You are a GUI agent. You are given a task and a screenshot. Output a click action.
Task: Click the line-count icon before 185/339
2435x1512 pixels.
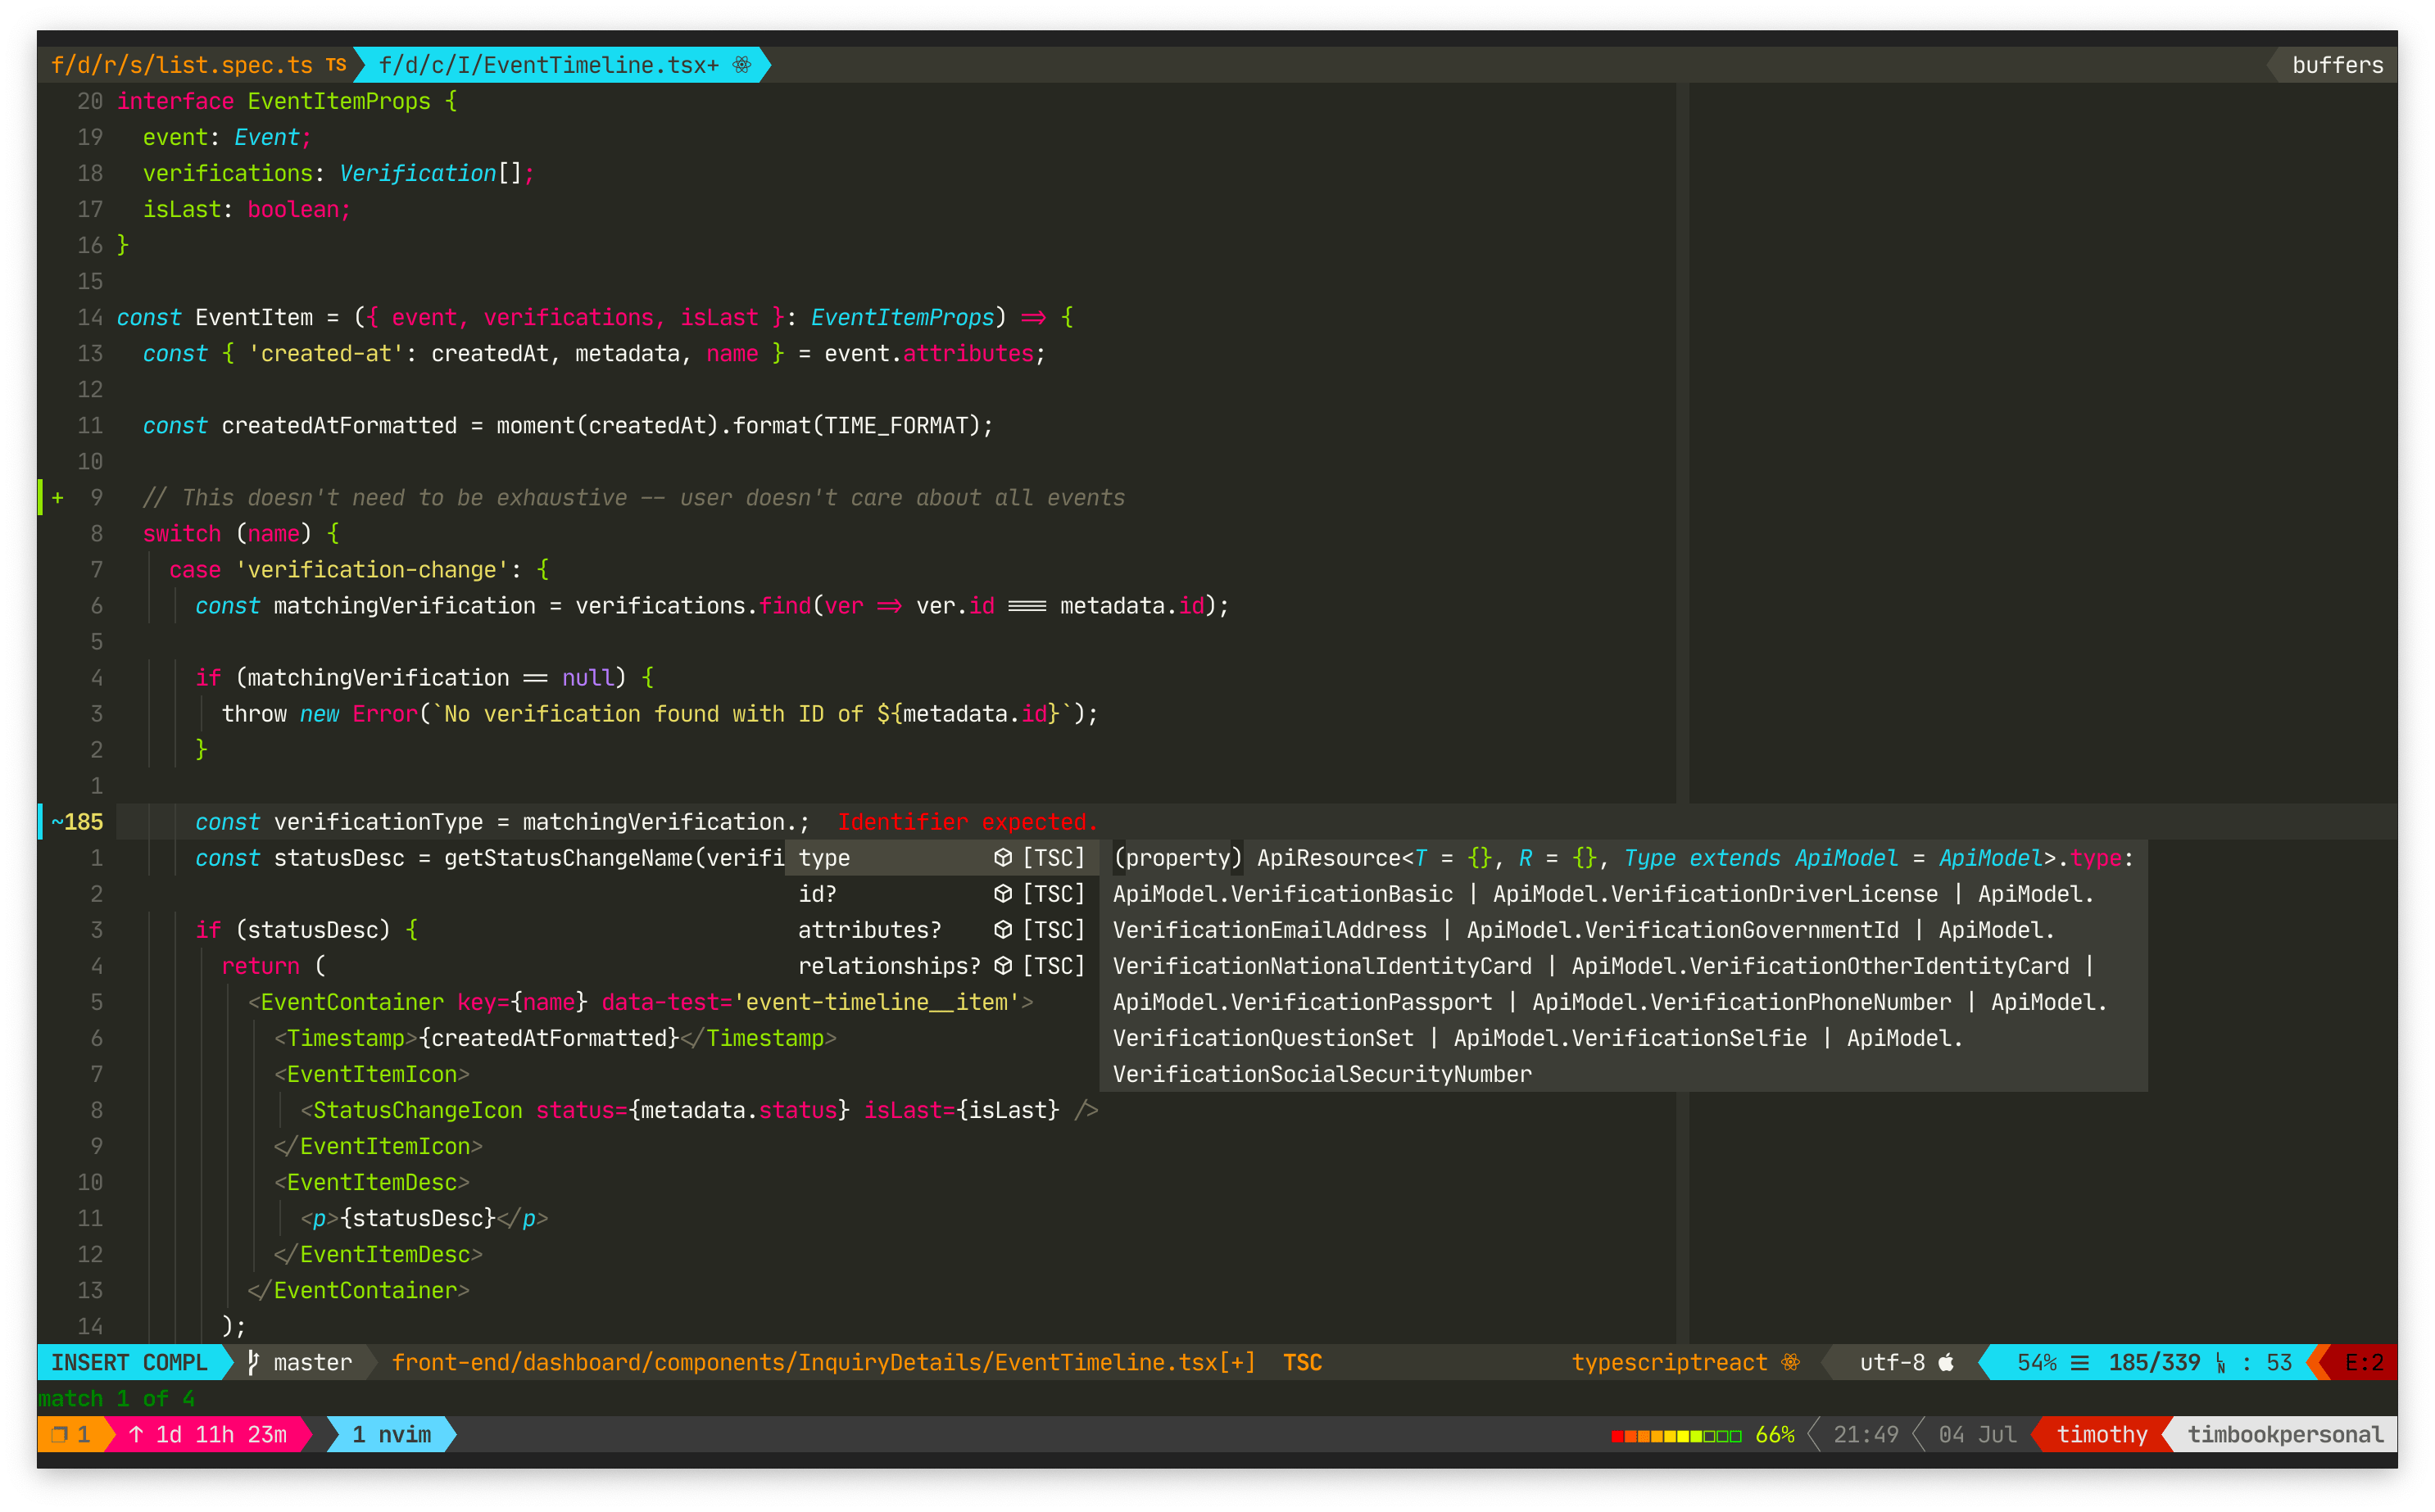pyautogui.click(x=2079, y=1362)
